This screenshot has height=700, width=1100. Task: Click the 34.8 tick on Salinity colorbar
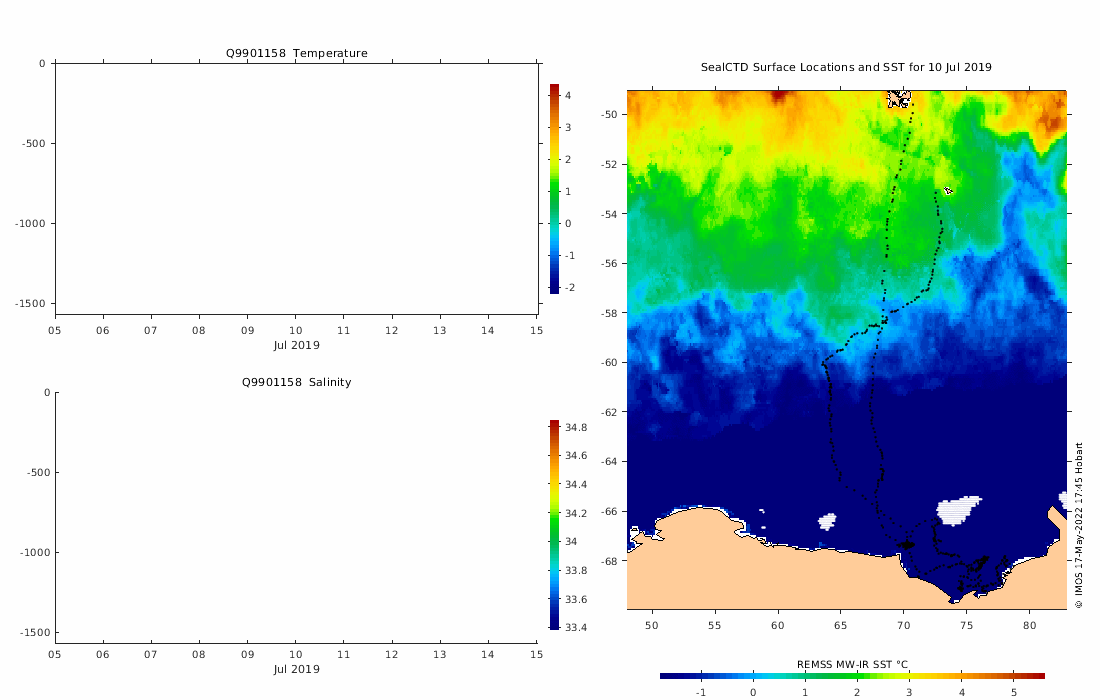click(x=576, y=428)
